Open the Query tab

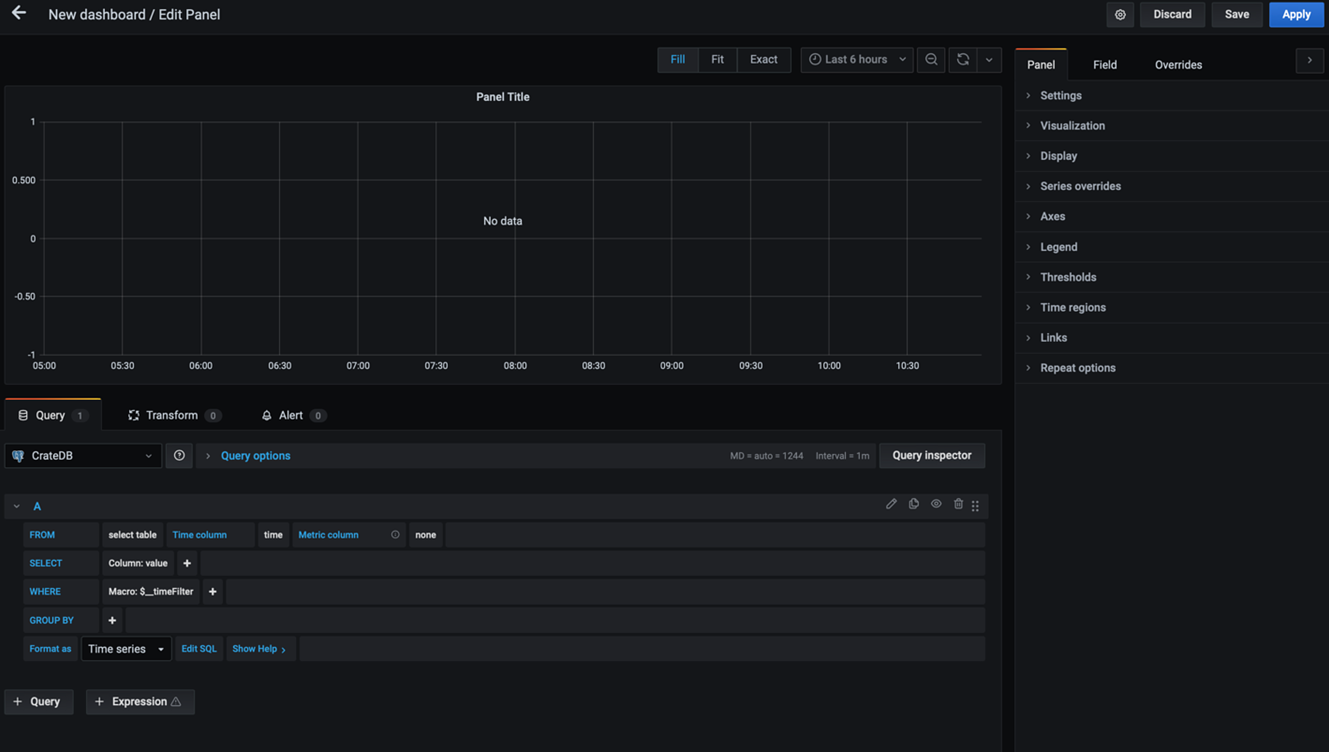click(53, 415)
